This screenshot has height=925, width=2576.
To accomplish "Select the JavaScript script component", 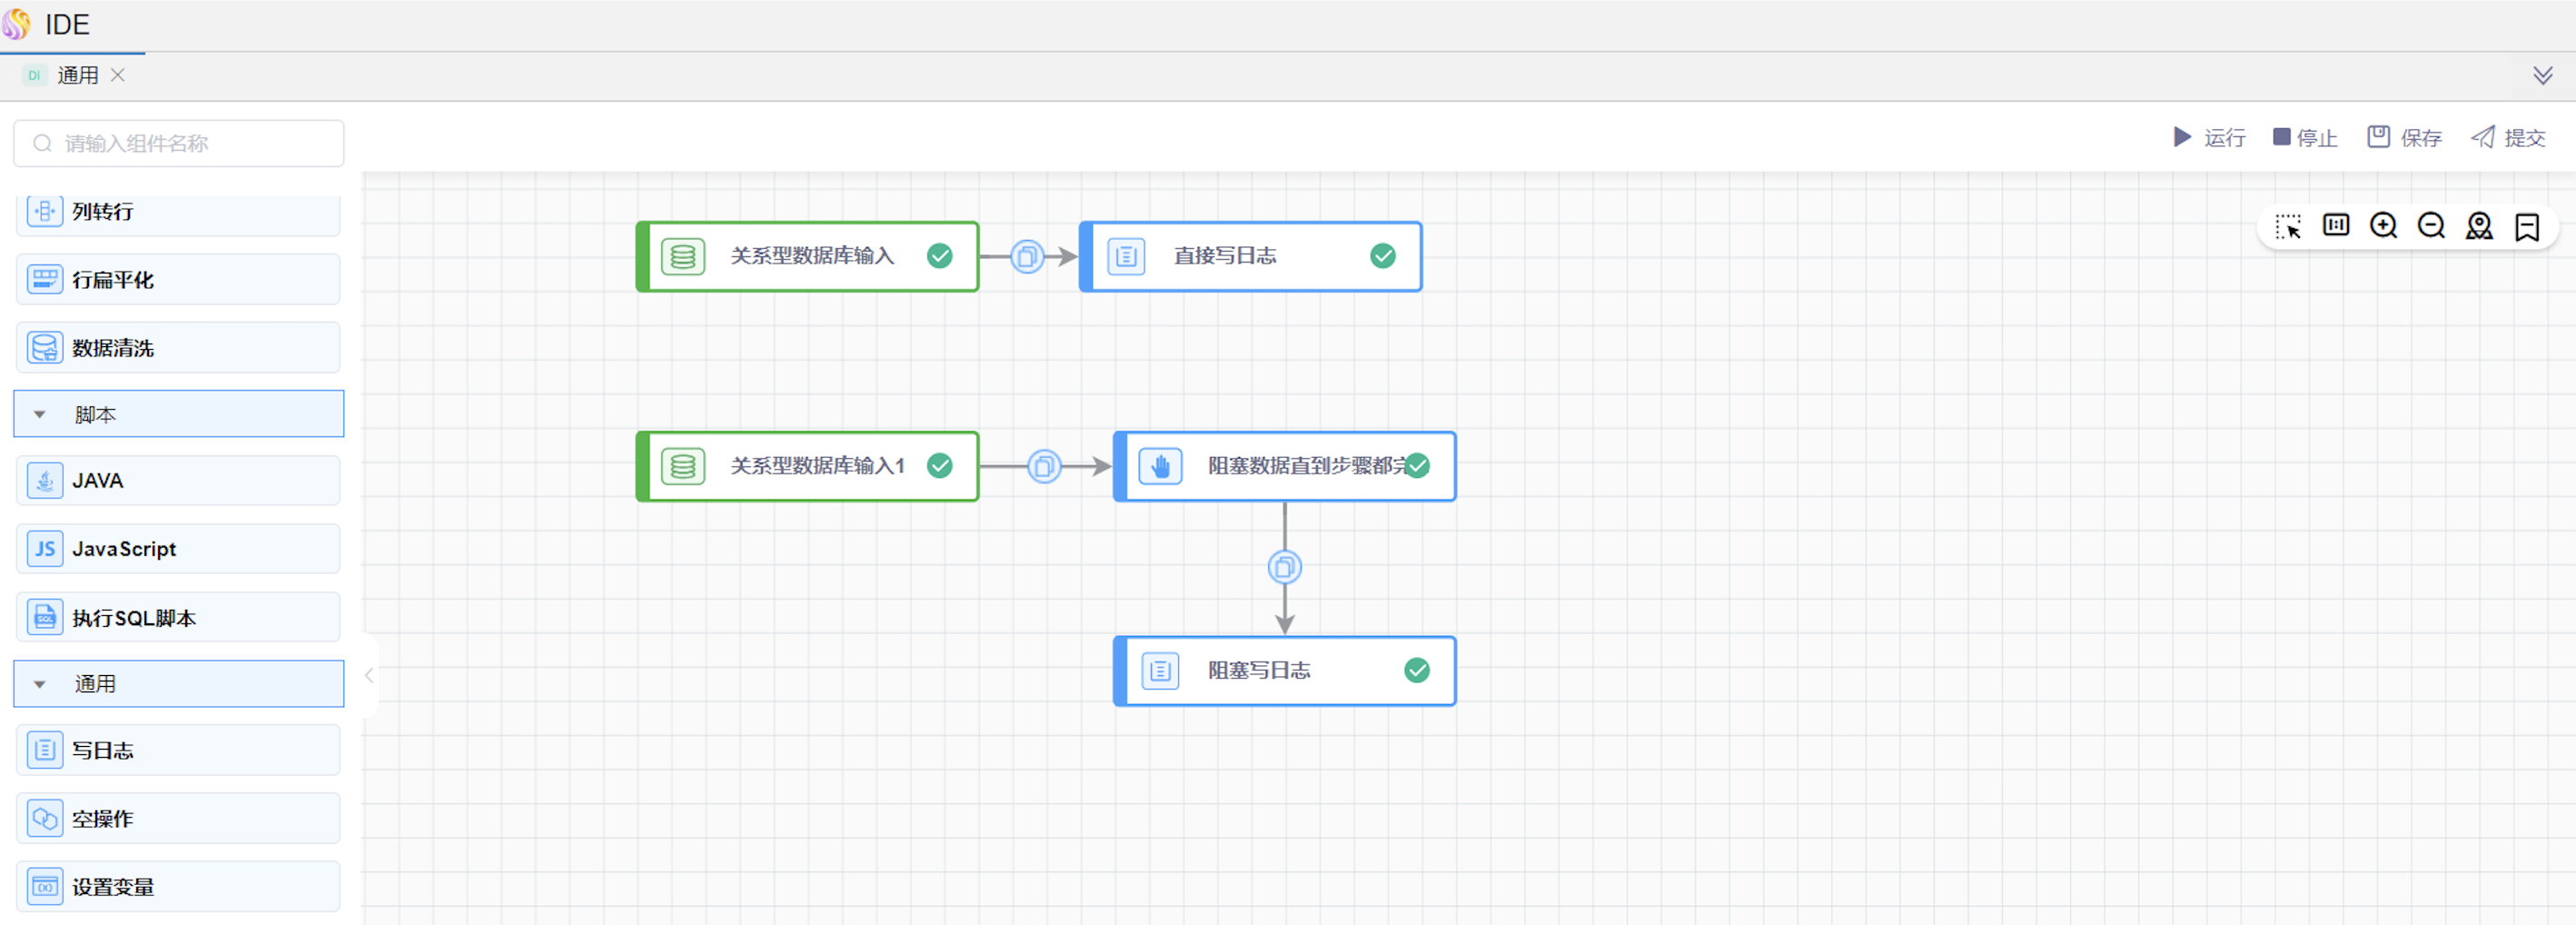I will coord(178,549).
